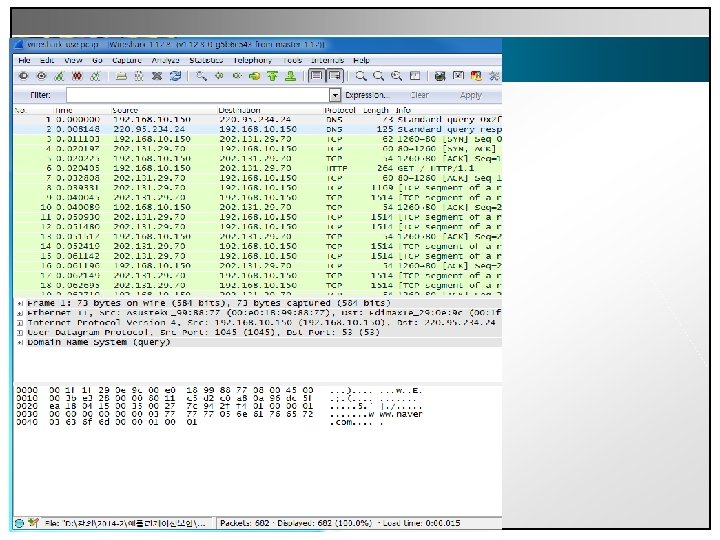Click the Clear filter button
The width and height of the screenshot is (720, 540).
point(419,95)
